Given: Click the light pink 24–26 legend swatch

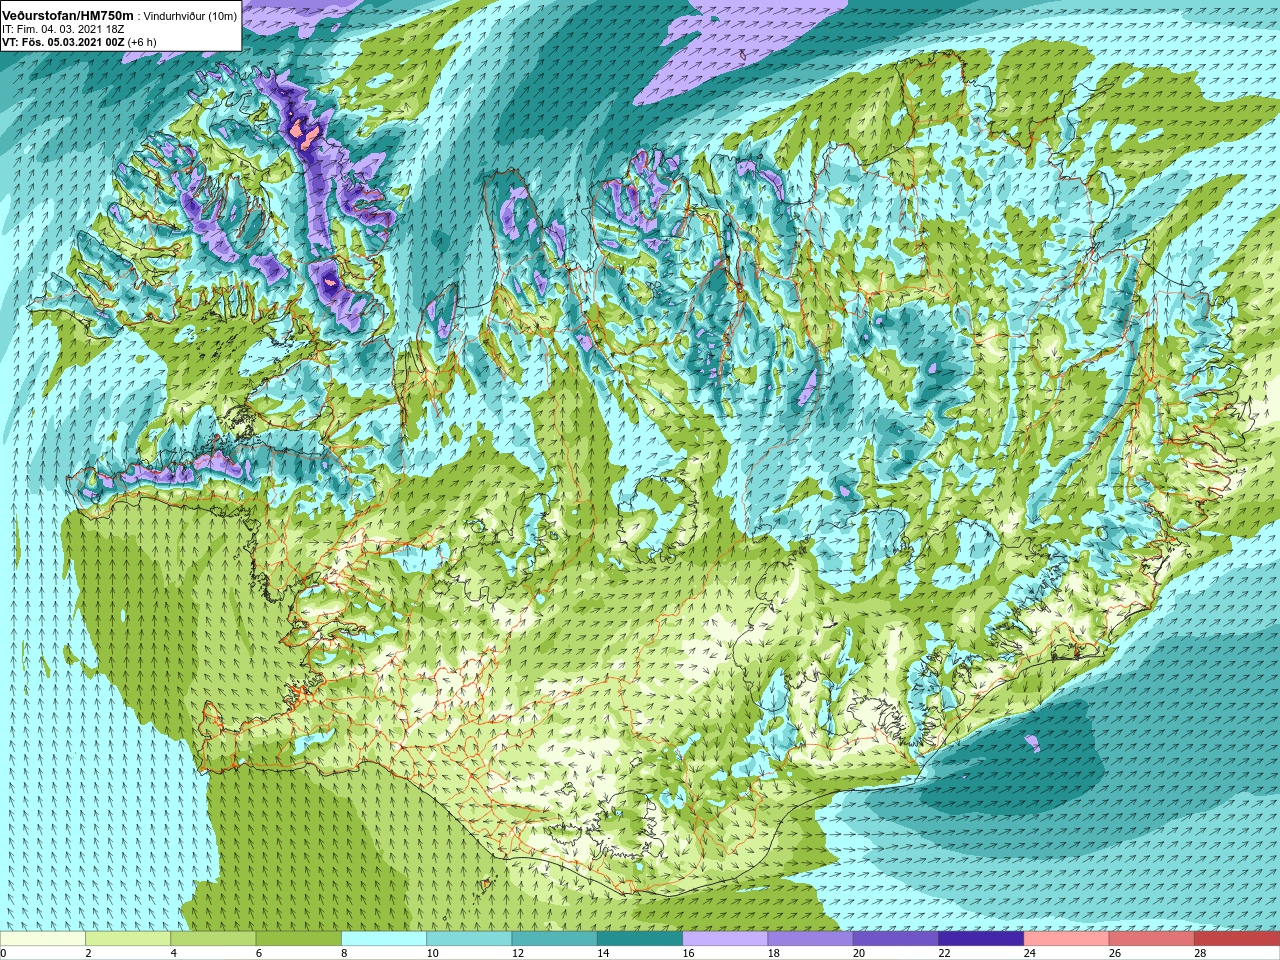Looking at the screenshot, I should pos(1067,939).
